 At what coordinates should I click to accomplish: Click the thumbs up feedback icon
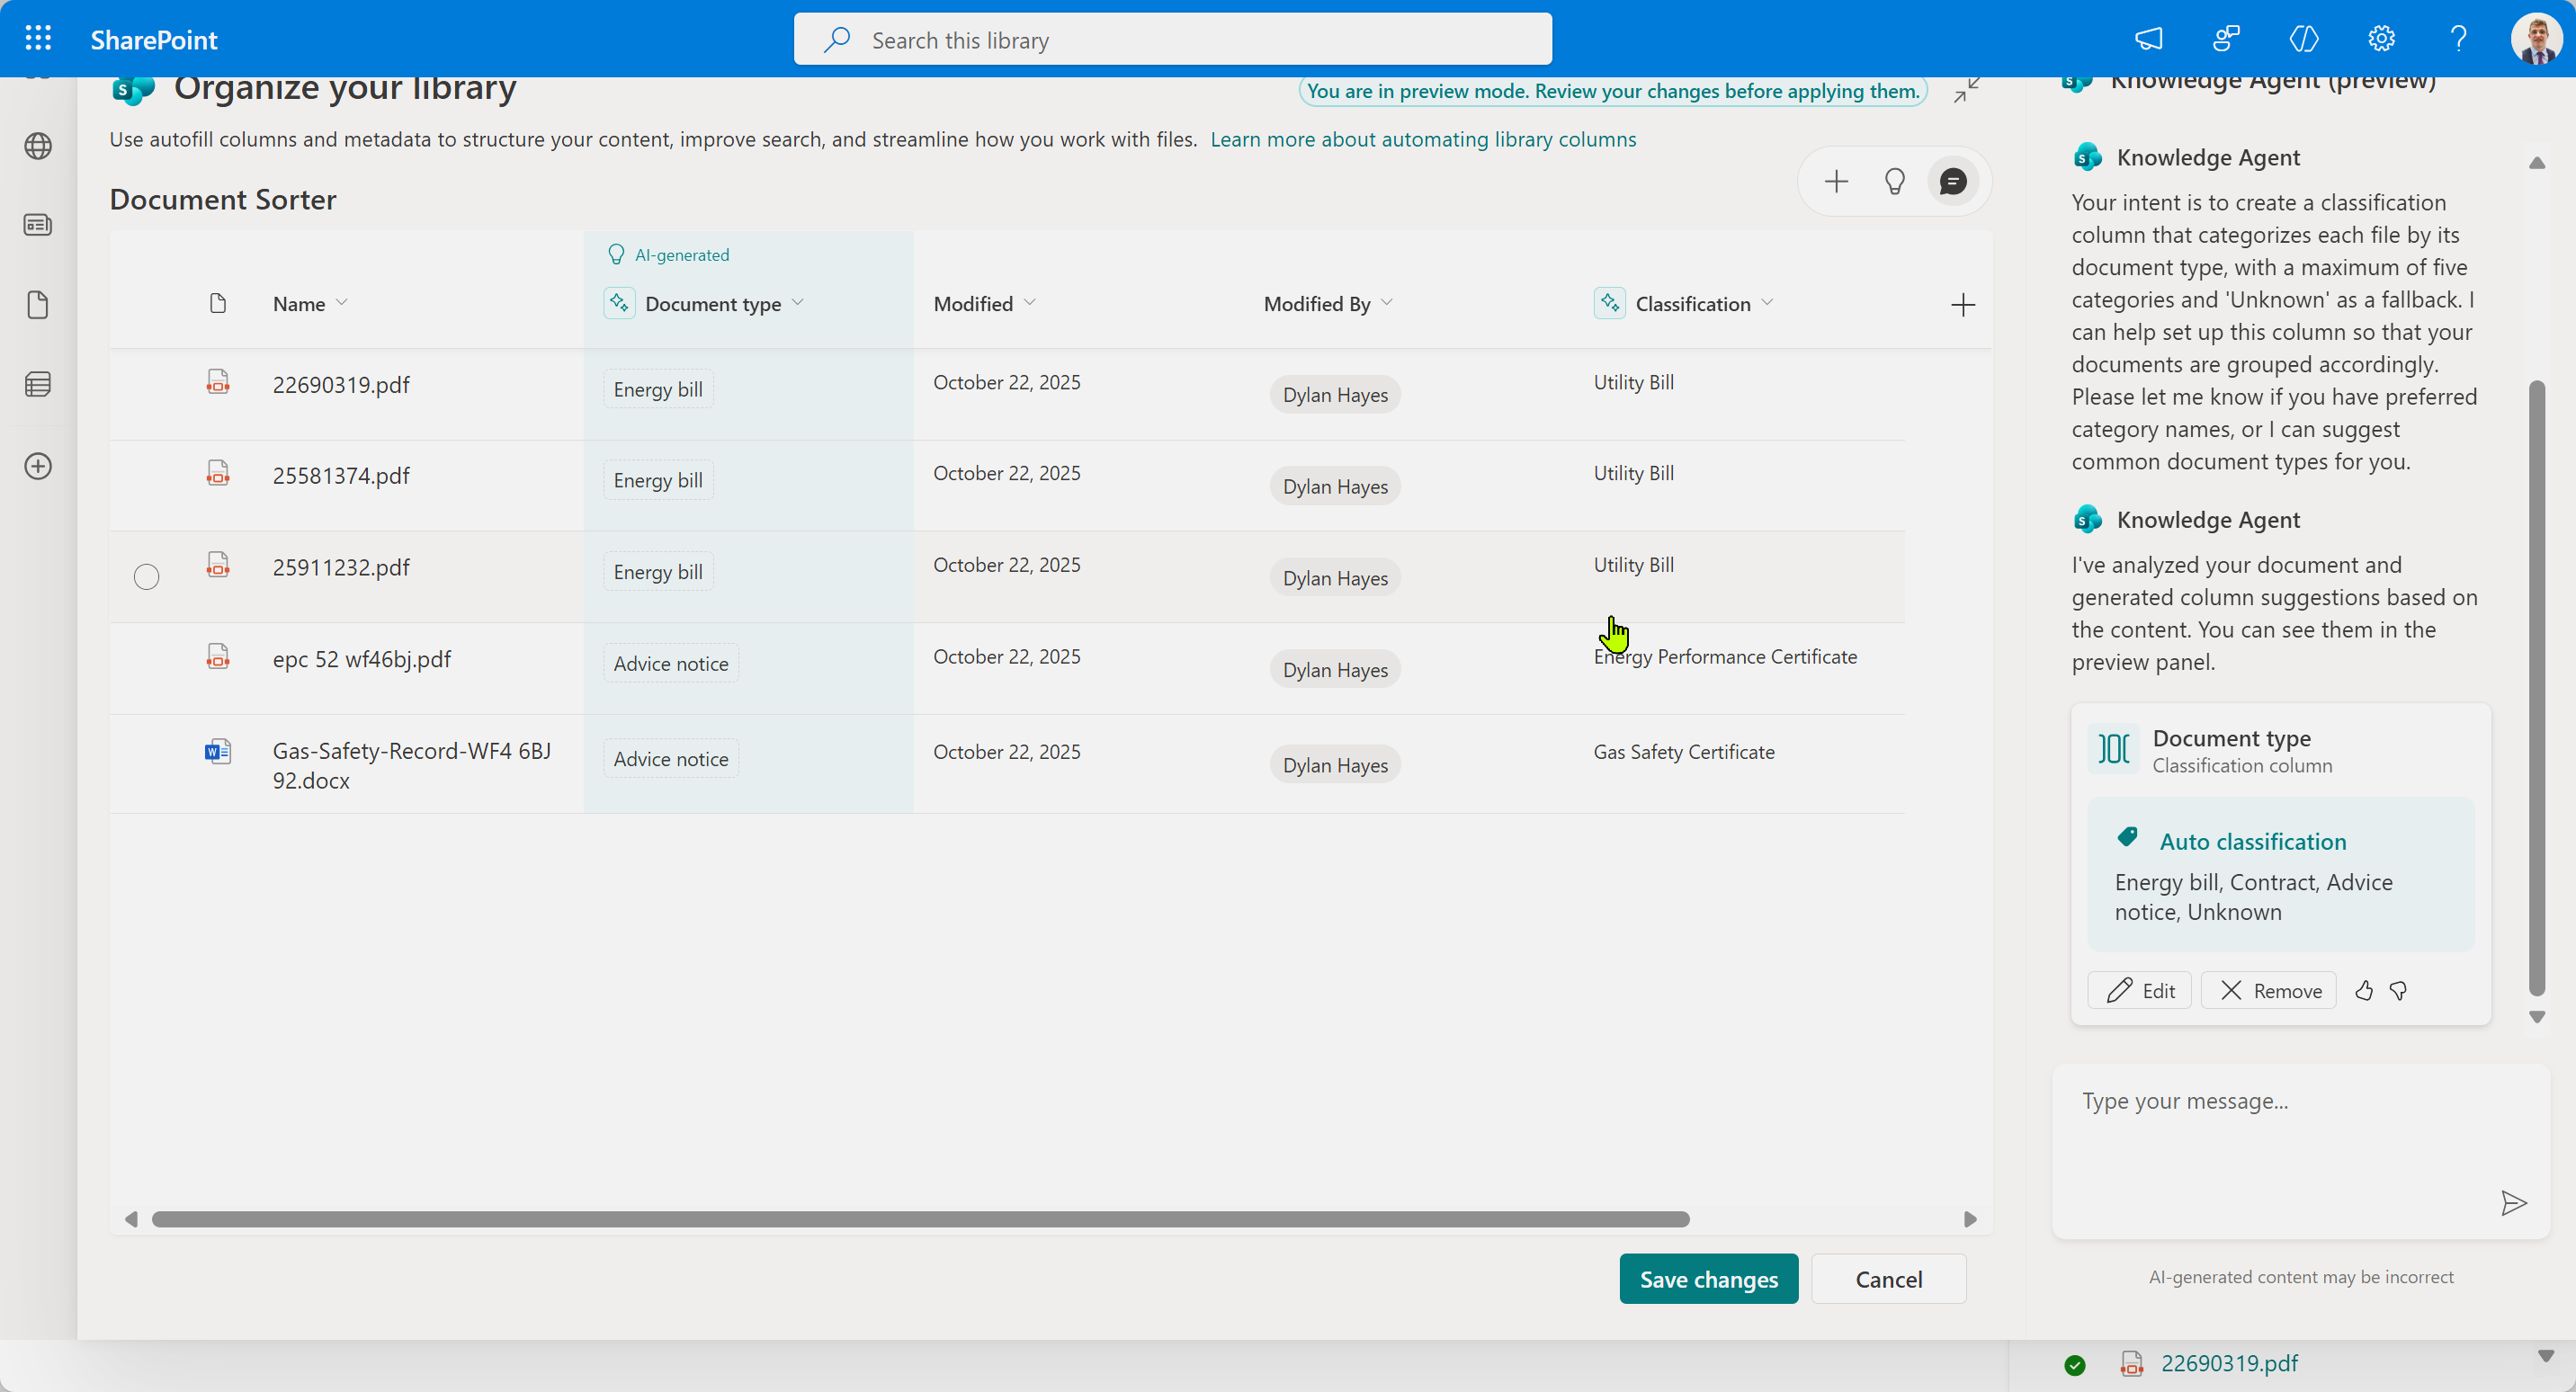(2363, 990)
